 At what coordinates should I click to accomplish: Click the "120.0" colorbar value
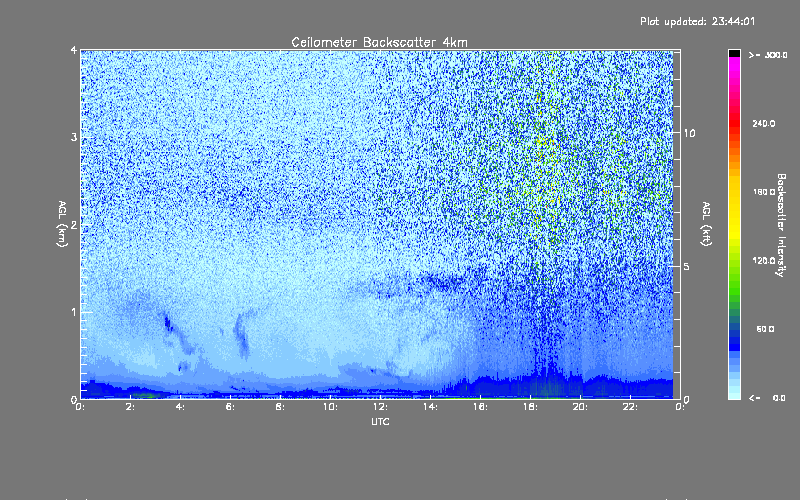[x=764, y=260]
